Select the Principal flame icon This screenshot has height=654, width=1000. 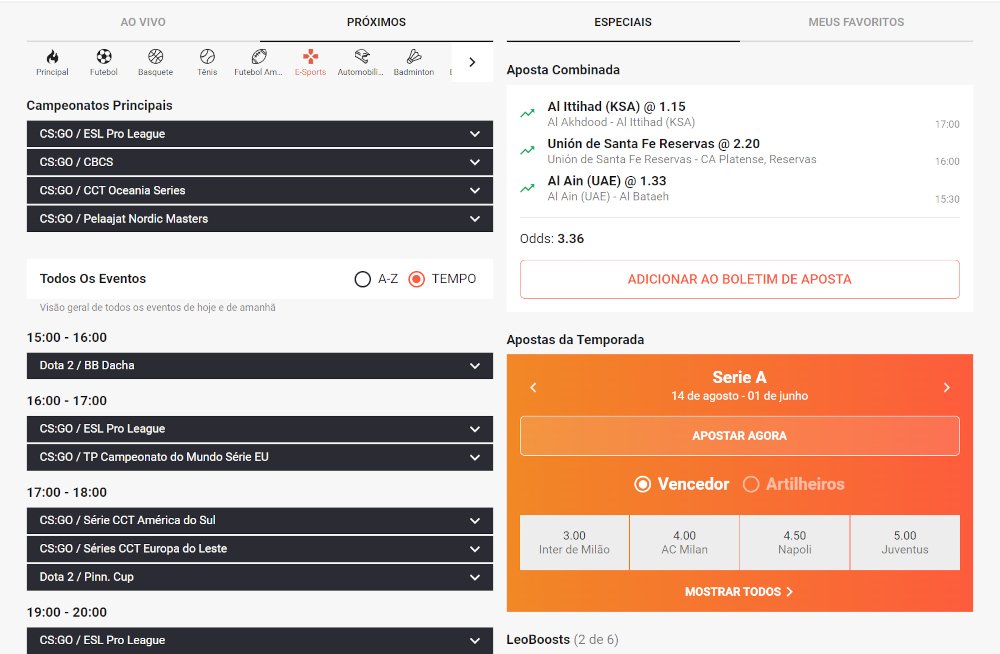[52, 57]
